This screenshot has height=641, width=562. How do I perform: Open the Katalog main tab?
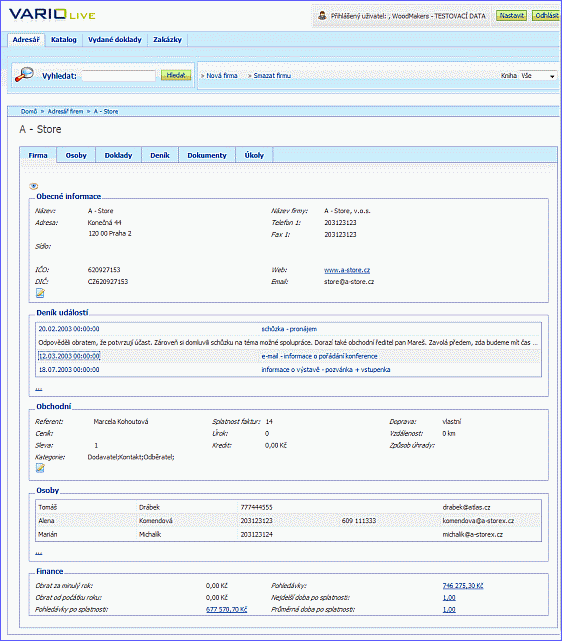tap(64, 40)
